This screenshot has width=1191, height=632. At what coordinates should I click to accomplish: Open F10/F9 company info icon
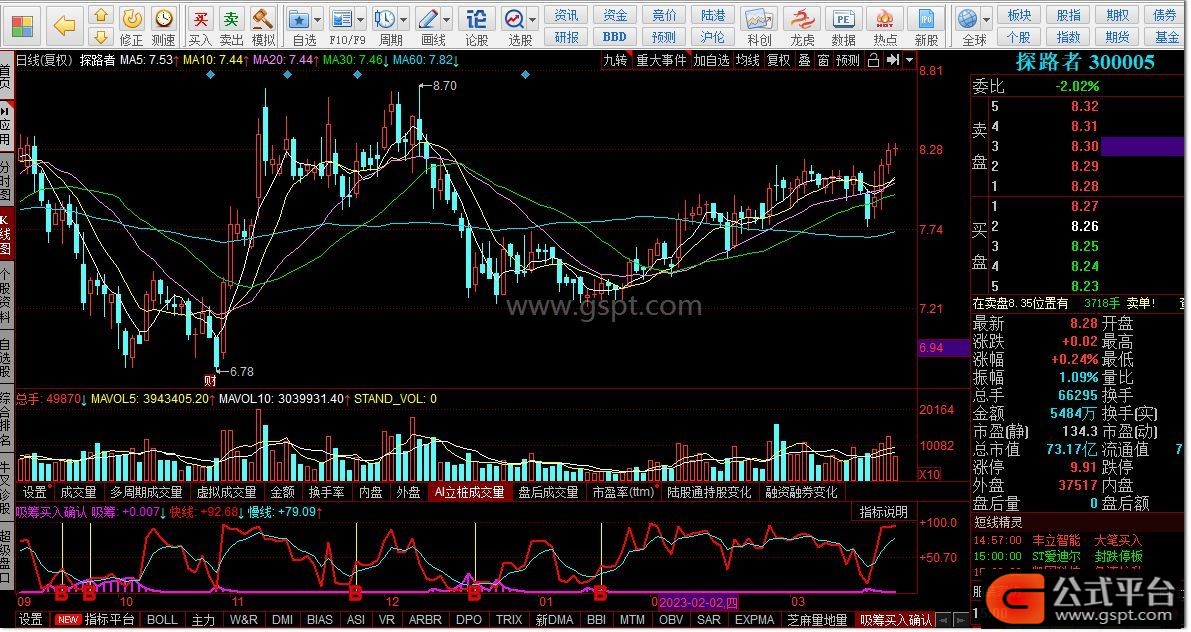coord(343,26)
